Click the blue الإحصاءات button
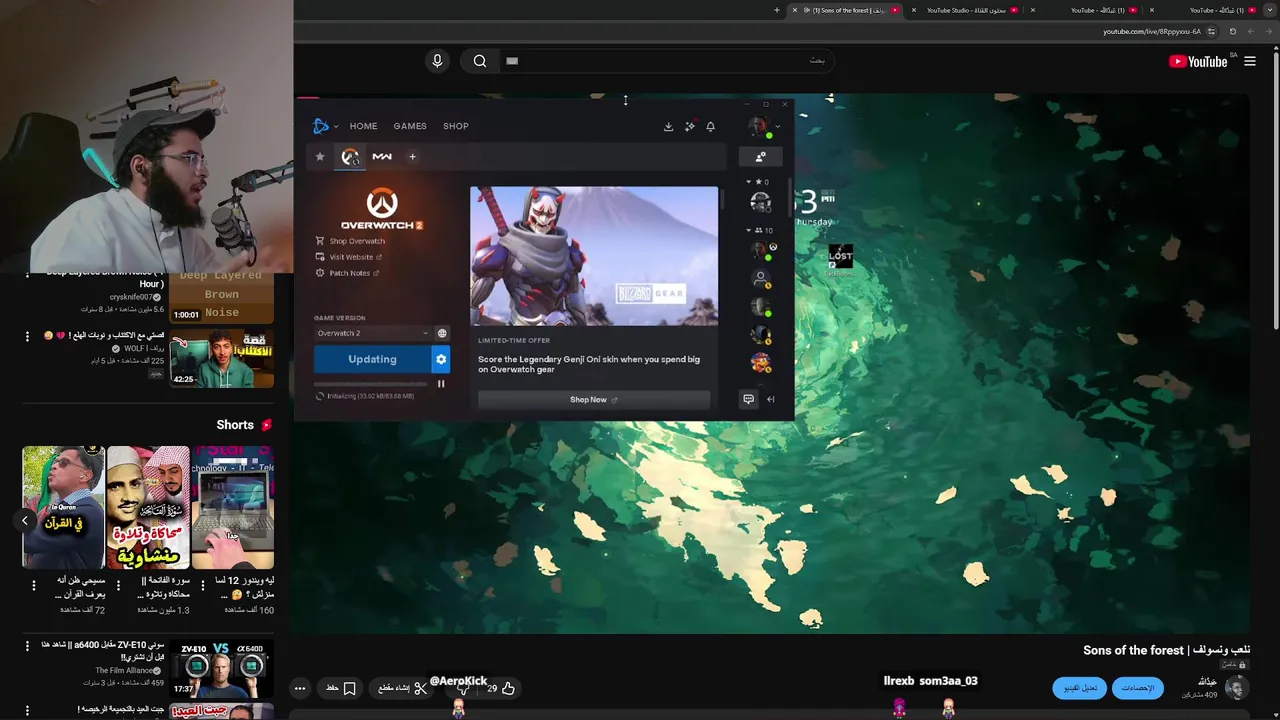 (1137, 688)
